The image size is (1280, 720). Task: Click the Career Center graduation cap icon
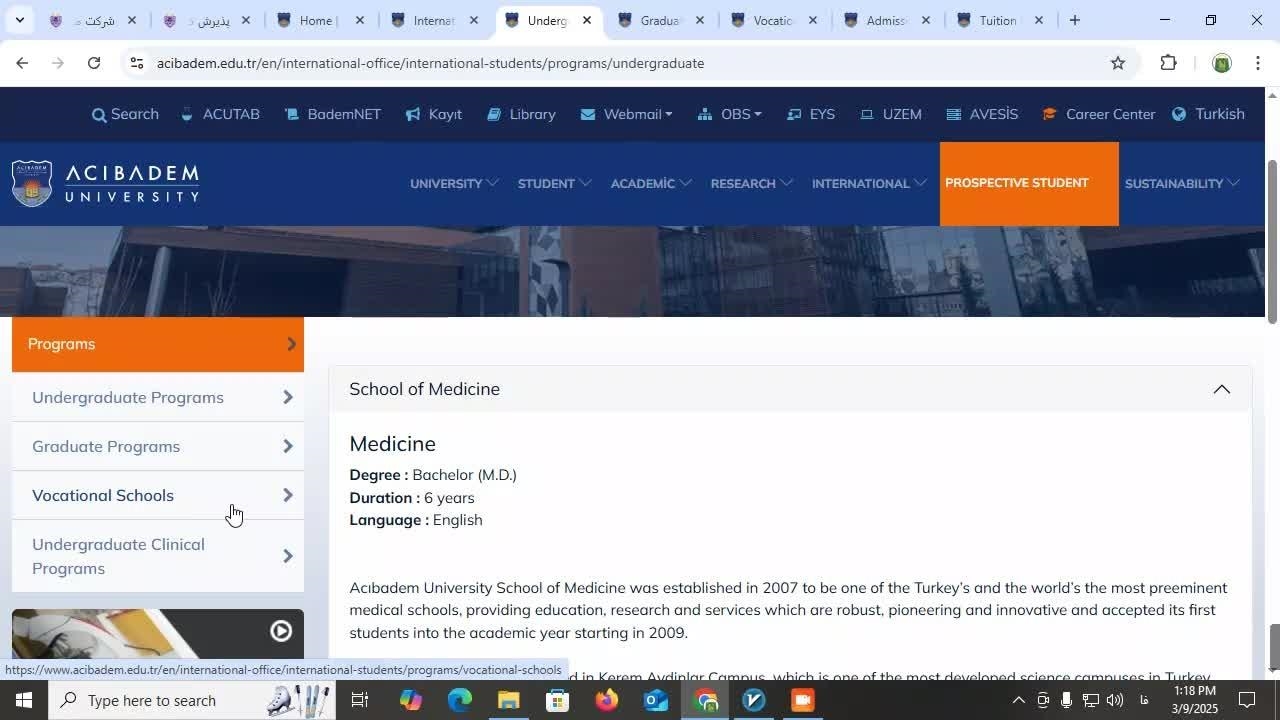tap(1049, 114)
